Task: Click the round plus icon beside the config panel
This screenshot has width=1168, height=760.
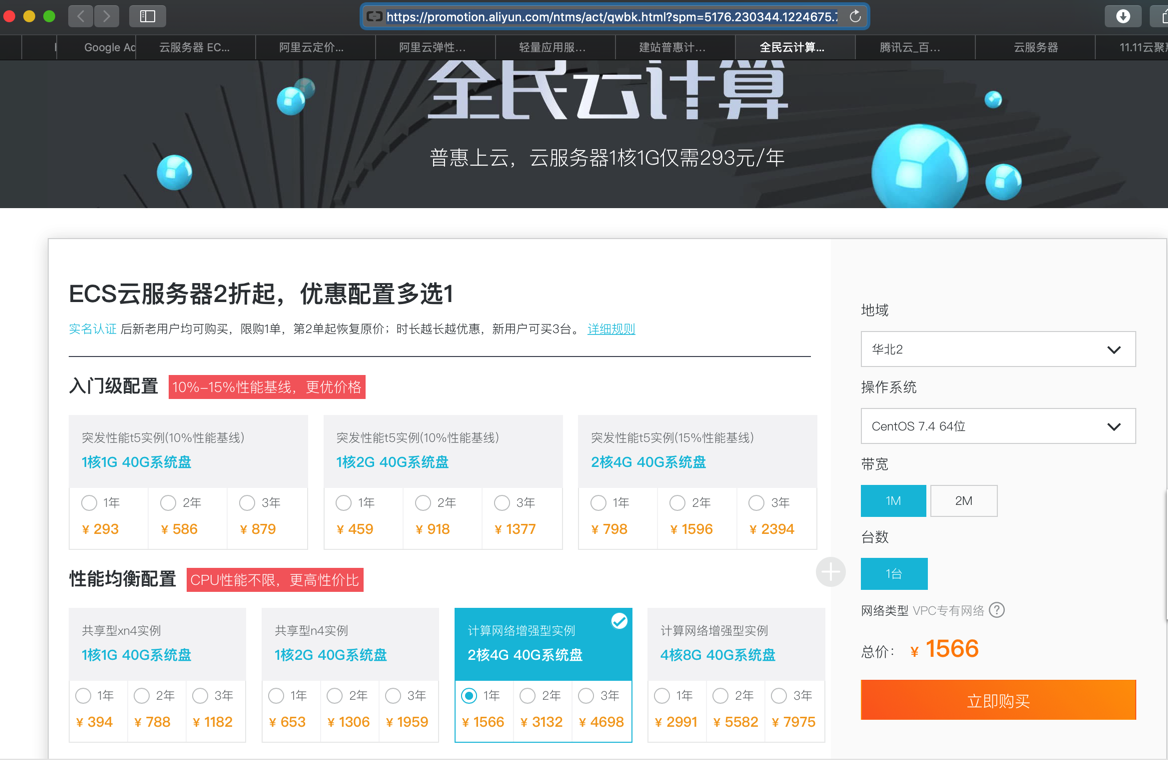Action: pyautogui.click(x=831, y=572)
